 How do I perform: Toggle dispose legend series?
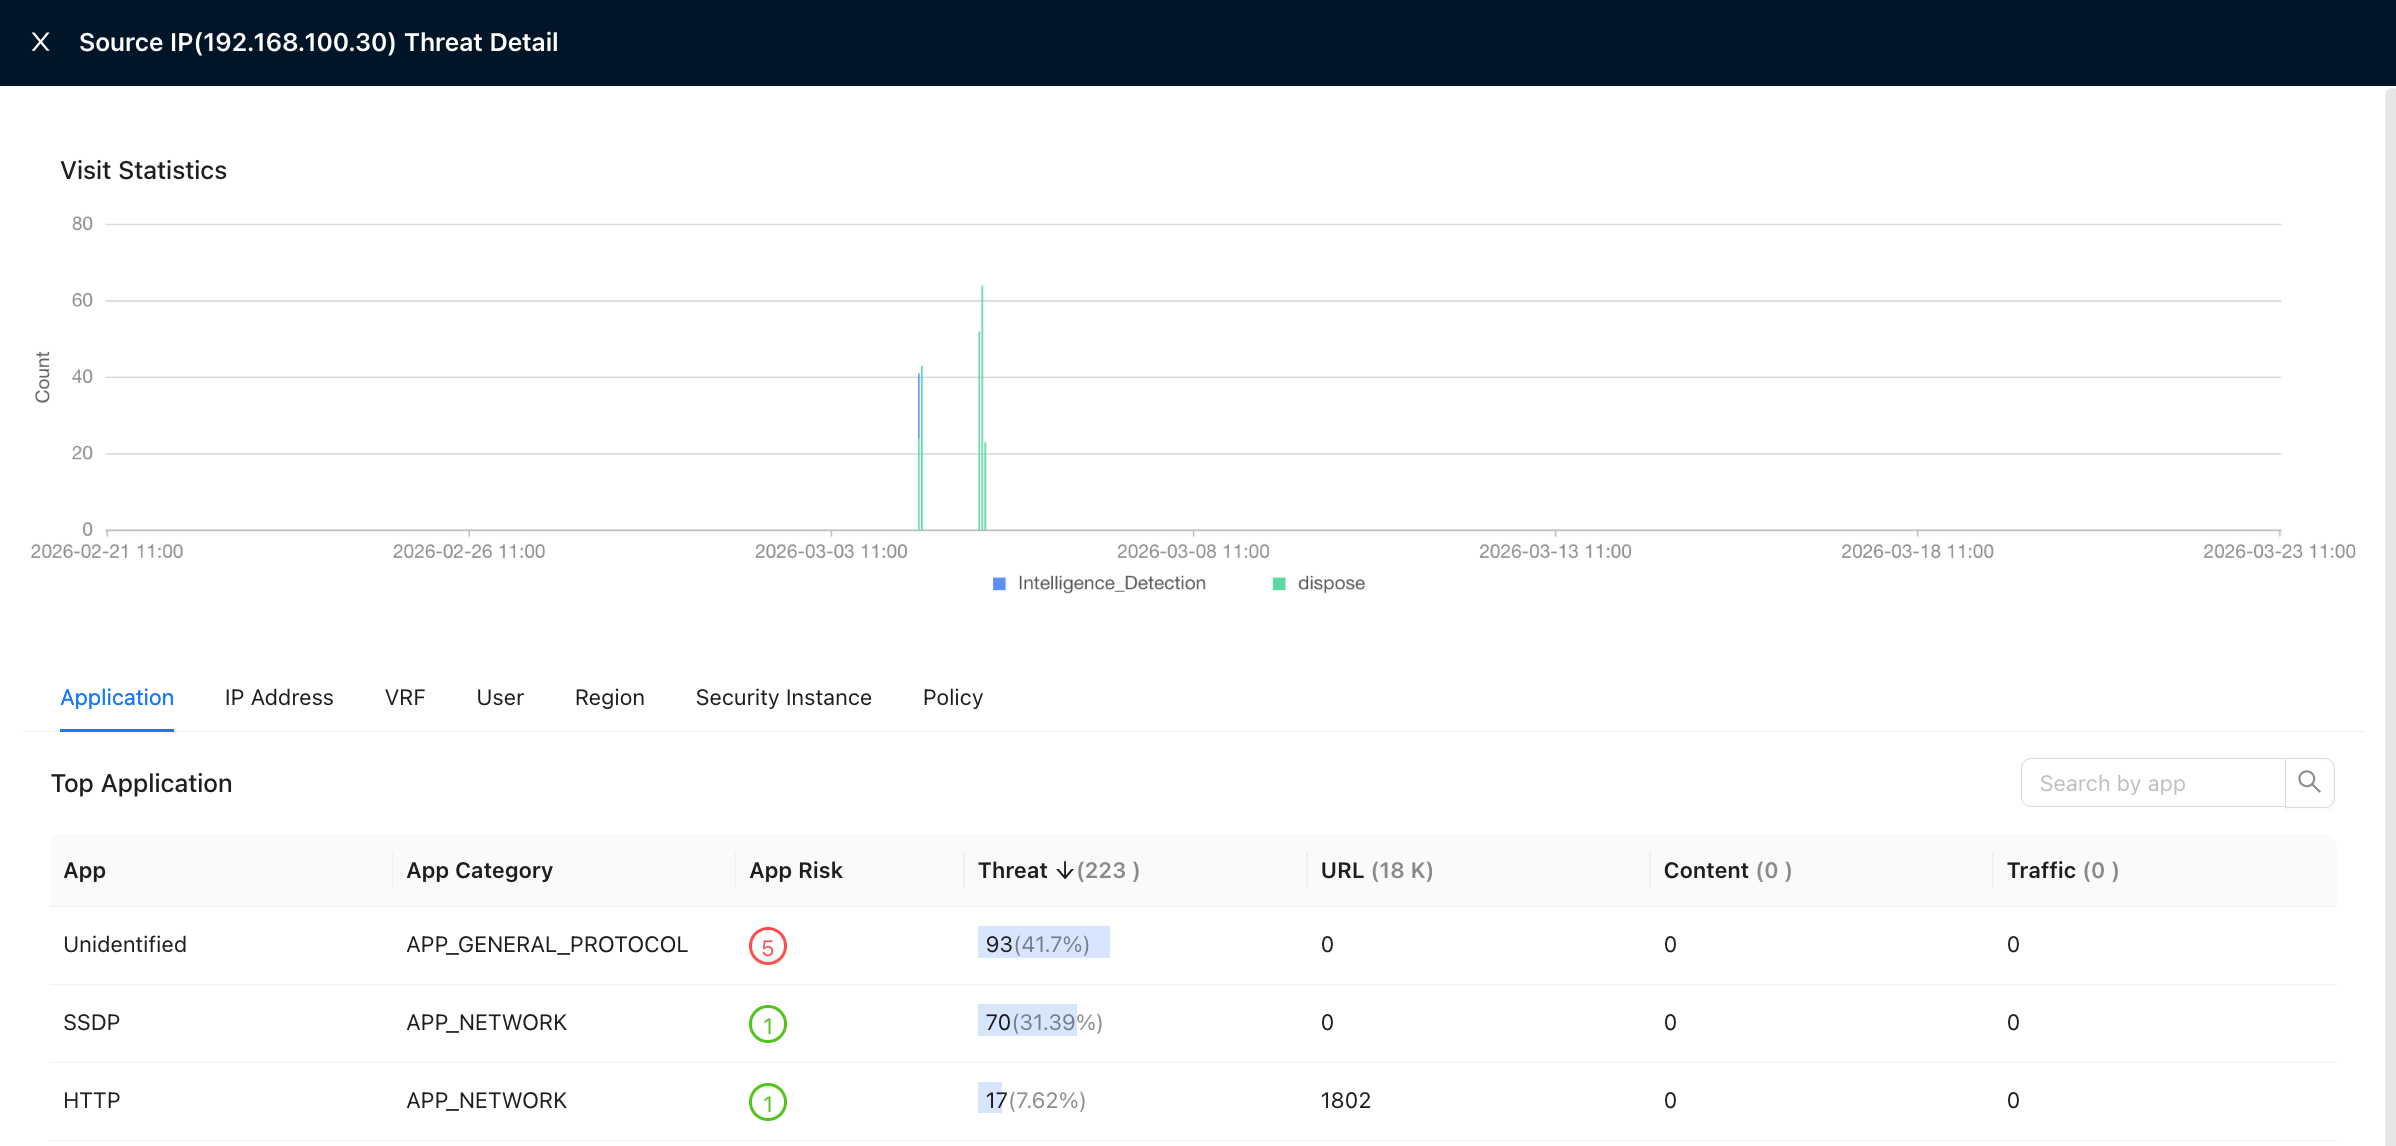coord(1318,583)
